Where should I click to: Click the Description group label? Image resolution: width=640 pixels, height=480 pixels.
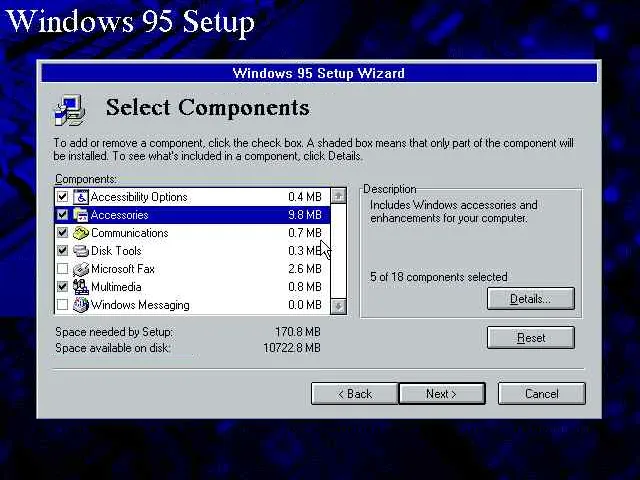tap(389, 189)
